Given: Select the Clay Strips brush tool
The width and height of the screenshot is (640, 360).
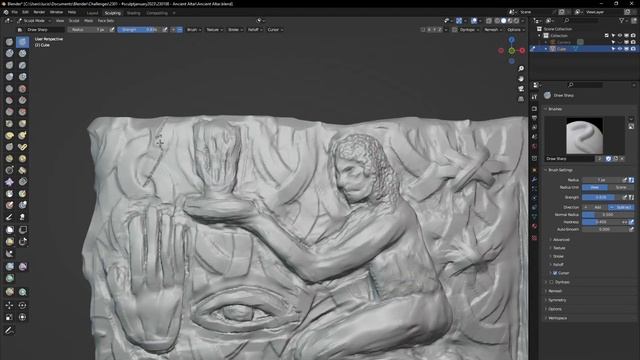Looking at the screenshot, I should [22, 53].
